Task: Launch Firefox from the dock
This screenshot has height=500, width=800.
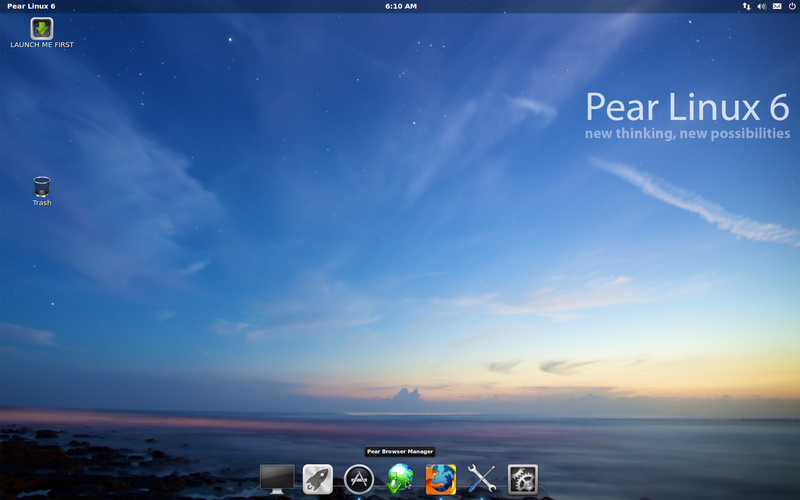Action: [x=441, y=479]
